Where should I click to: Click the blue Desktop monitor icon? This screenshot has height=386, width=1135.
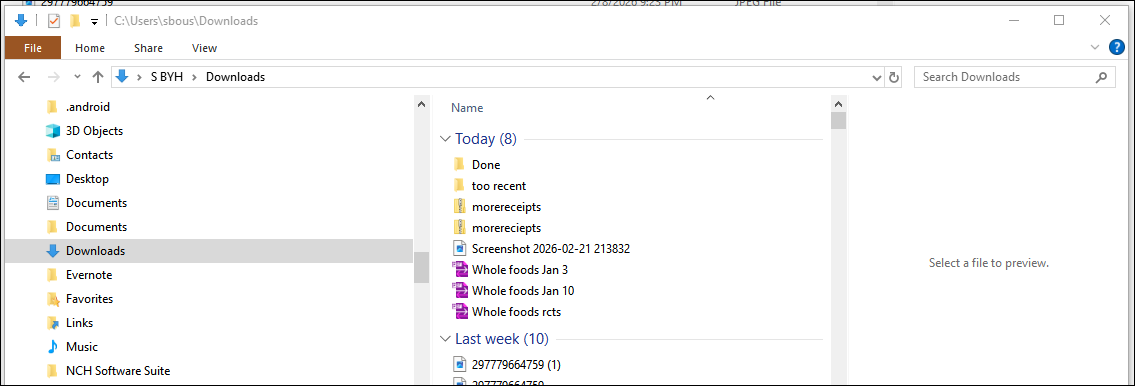(x=52, y=179)
